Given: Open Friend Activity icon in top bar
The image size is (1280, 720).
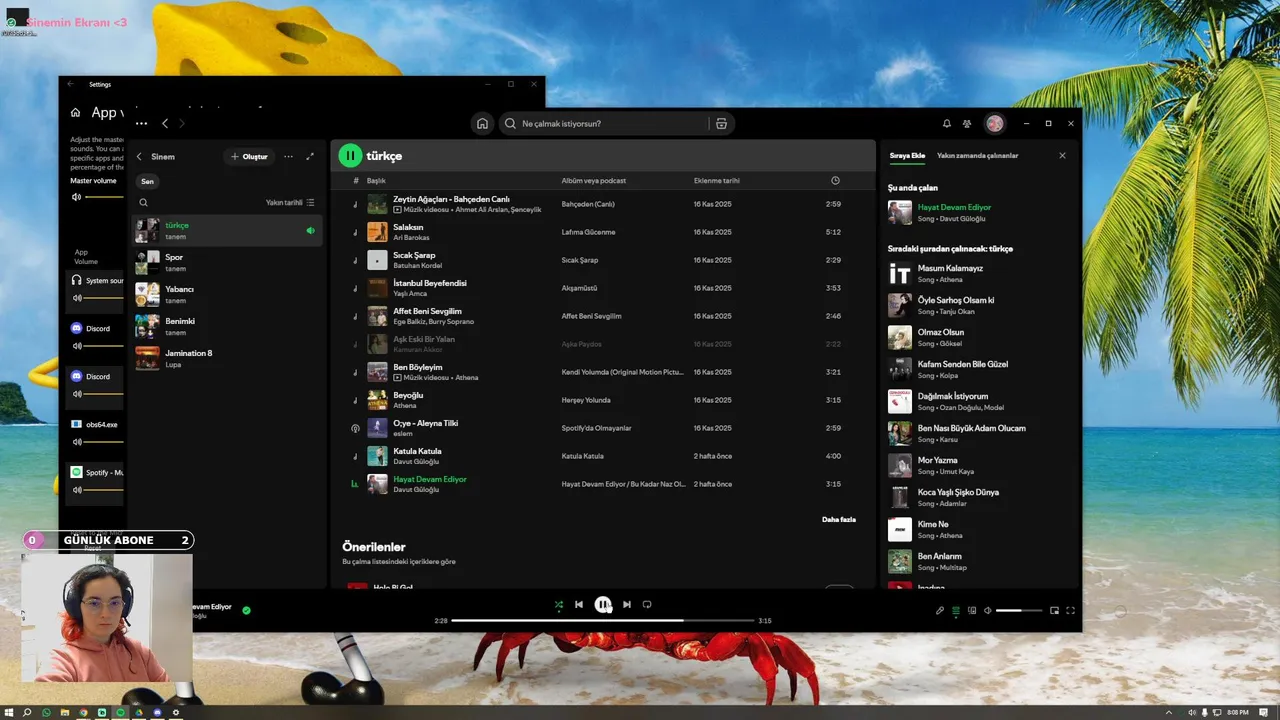Looking at the screenshot, I should pyautogui.click(x=967, y=124).
